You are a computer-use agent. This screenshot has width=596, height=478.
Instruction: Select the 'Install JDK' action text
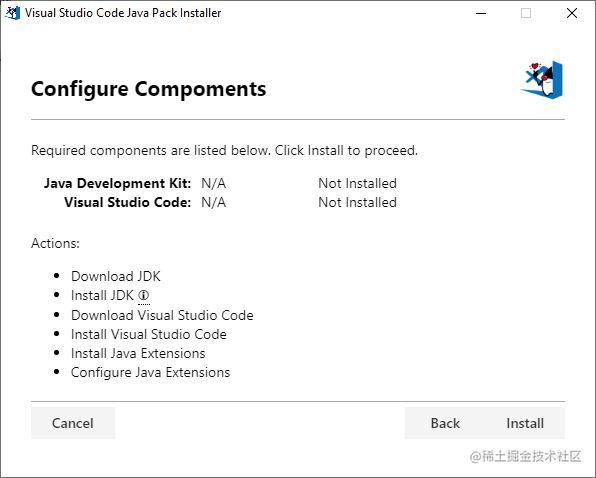(x=102, y=295)
